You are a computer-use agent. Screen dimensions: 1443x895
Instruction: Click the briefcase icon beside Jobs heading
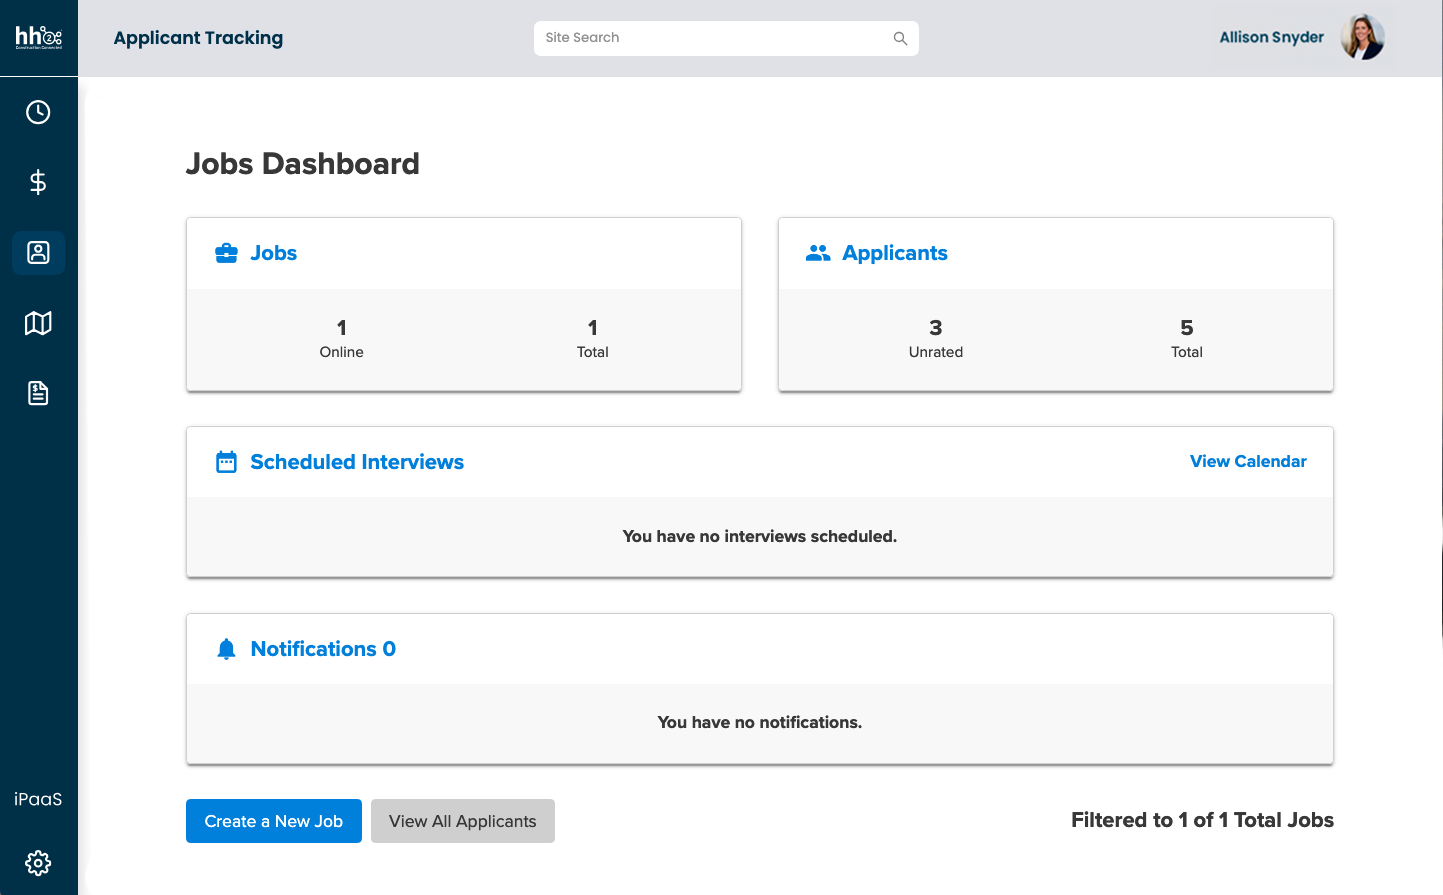coord(226,252)
